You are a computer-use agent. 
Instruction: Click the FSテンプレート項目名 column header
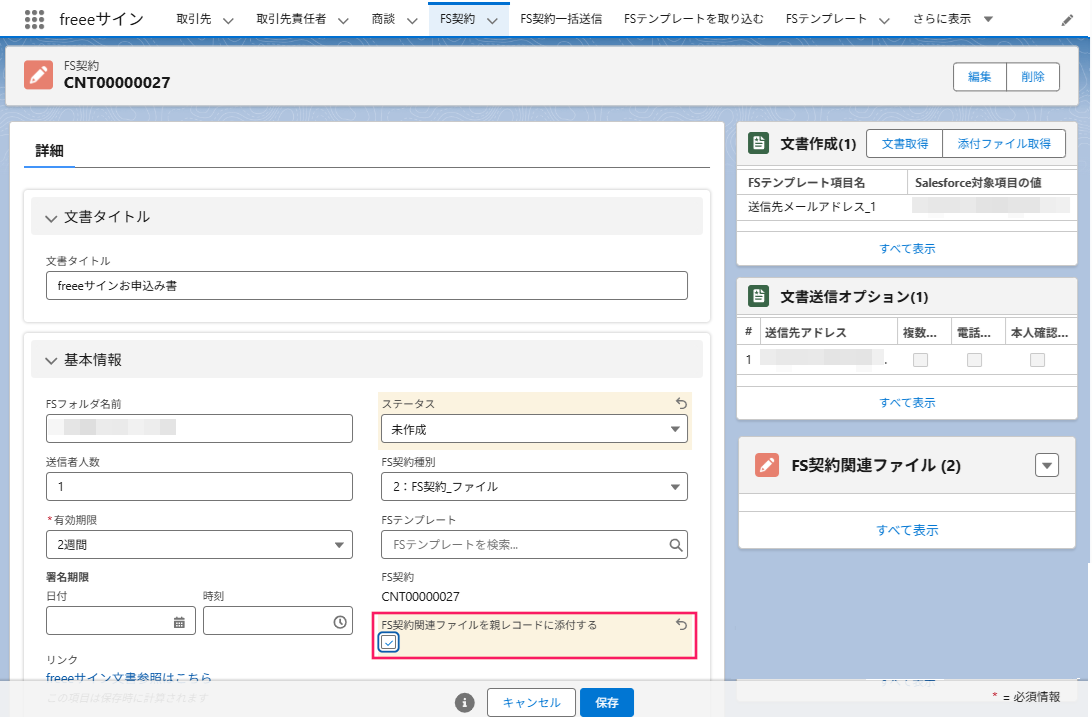tap(806, 182)
